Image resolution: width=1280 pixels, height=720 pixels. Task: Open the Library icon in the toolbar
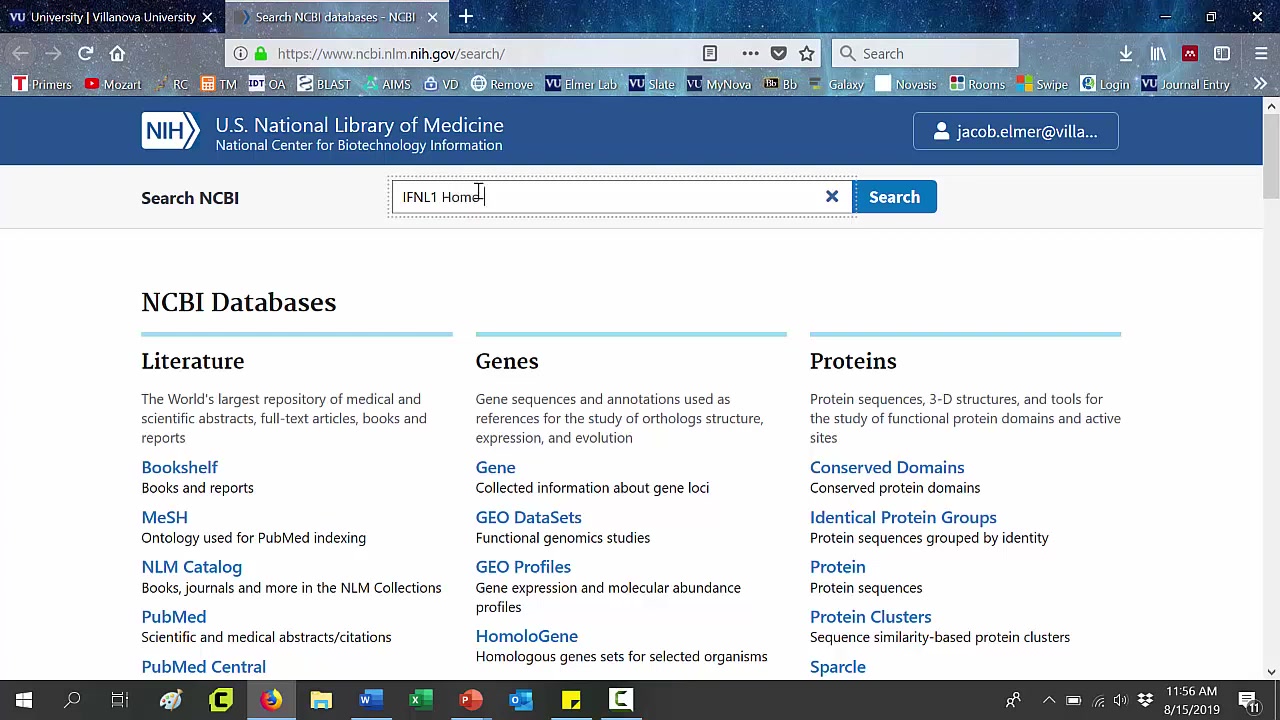click(x=1158, y=54)
